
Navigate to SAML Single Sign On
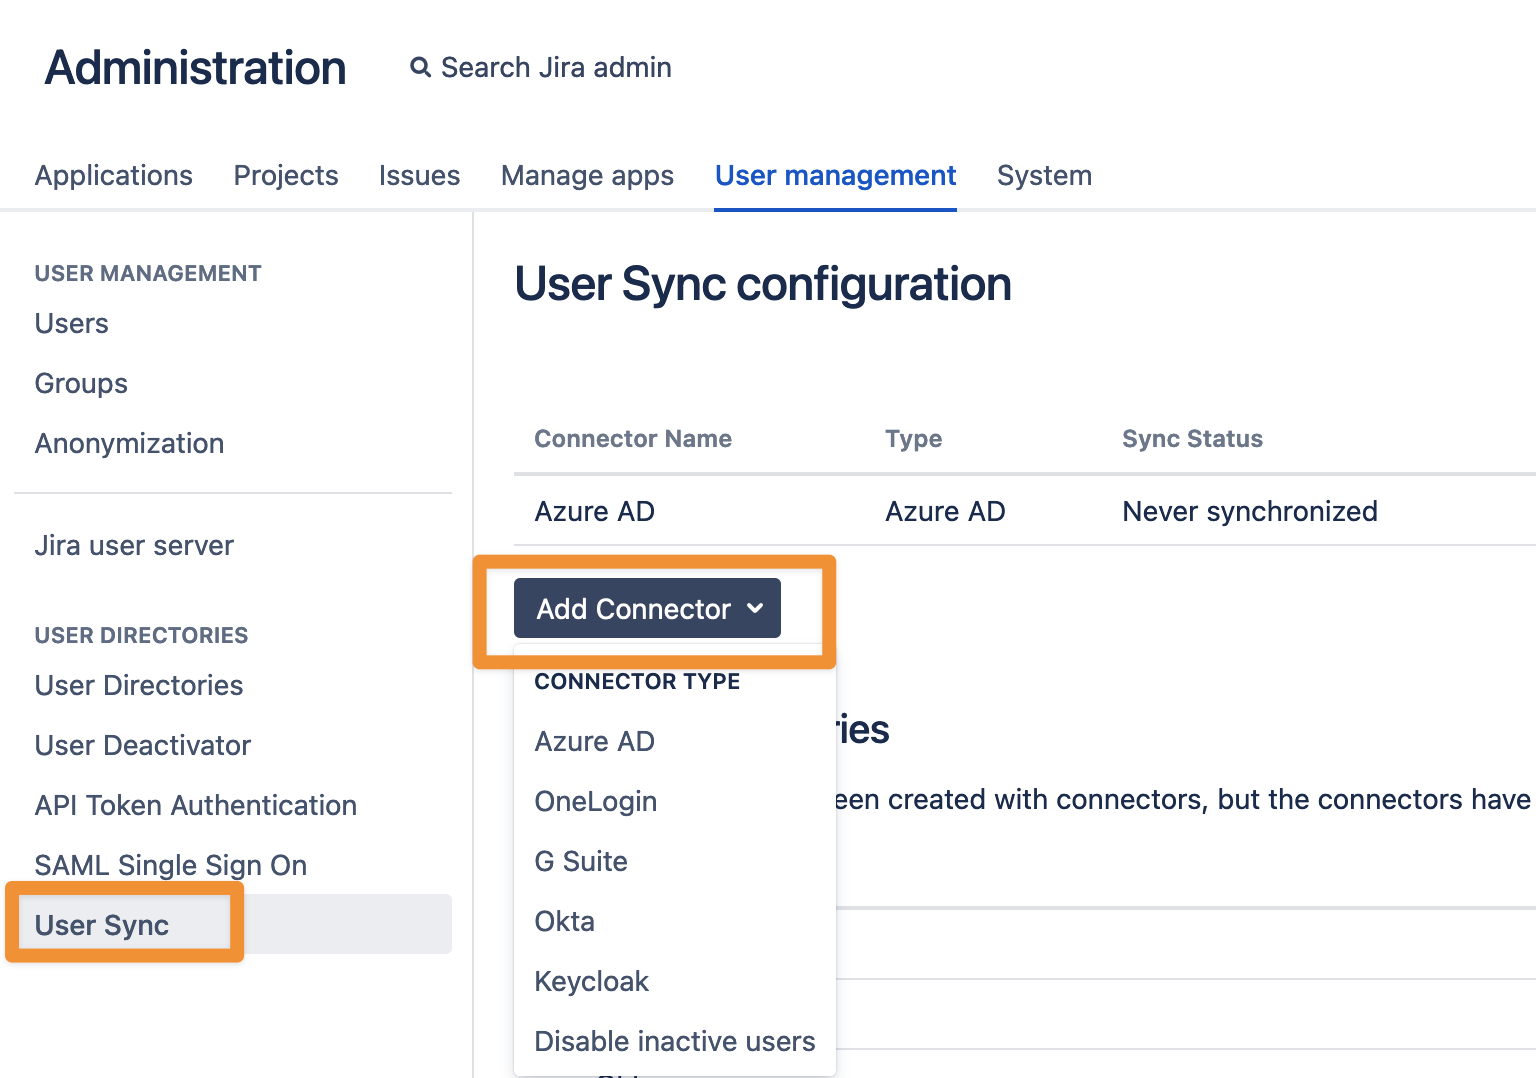(x=170, y=865)
